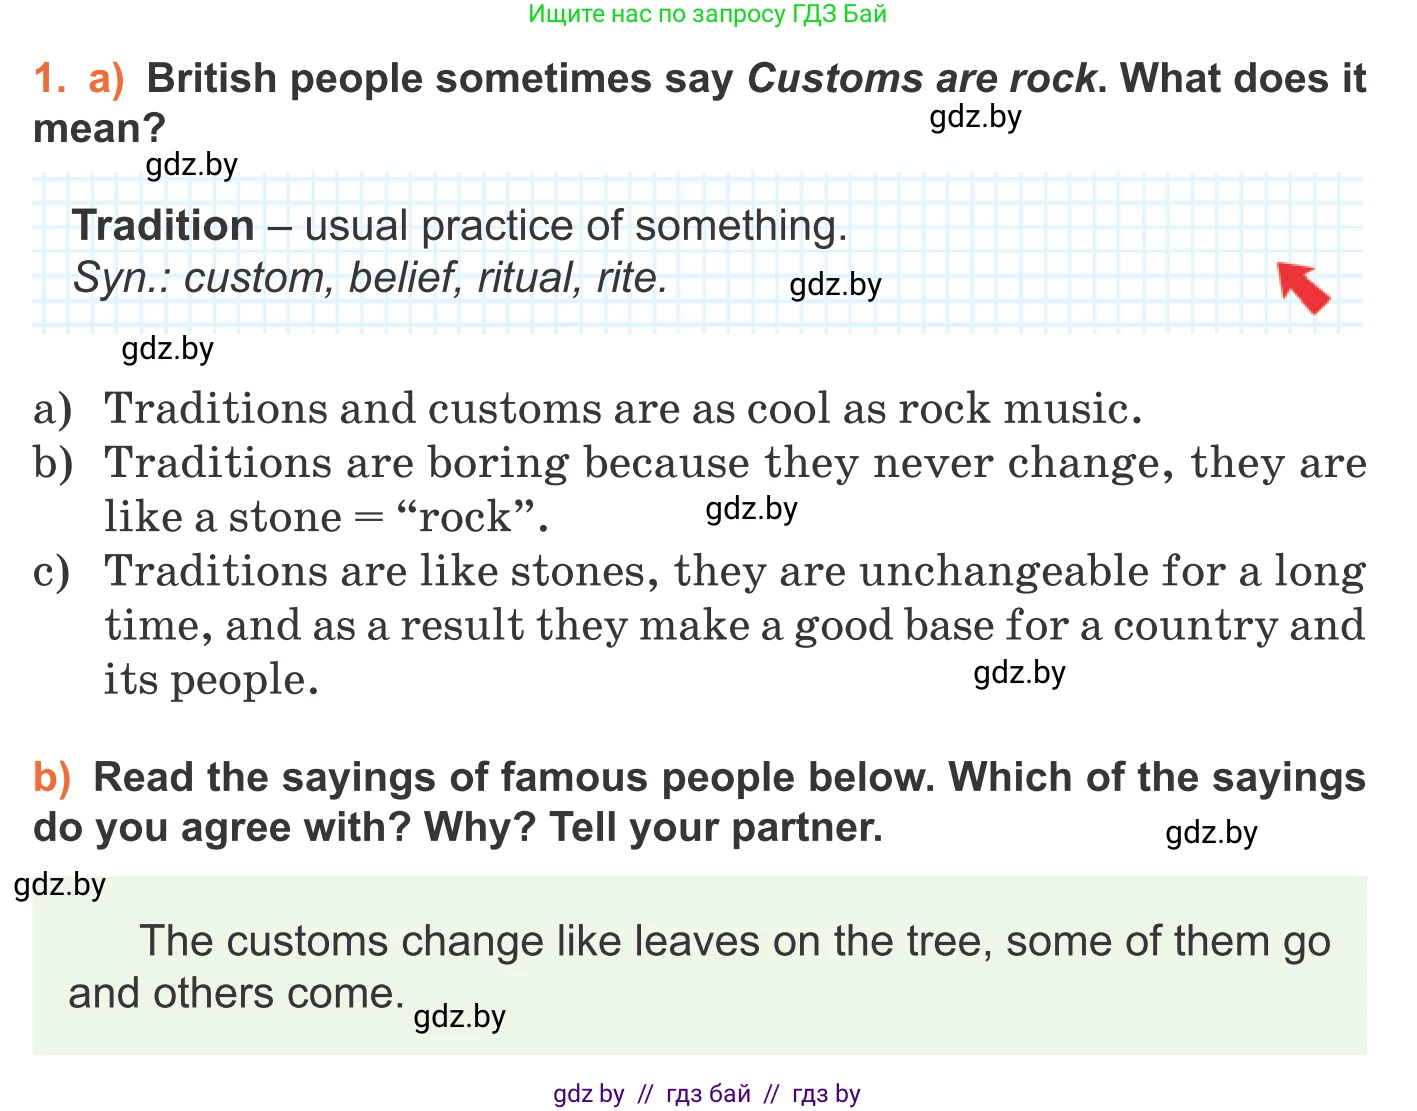The height and width of the screenshot is (1111, 1417).
Task: Click the gdz.by watermark after "its people."
Action: point(1019,674)
